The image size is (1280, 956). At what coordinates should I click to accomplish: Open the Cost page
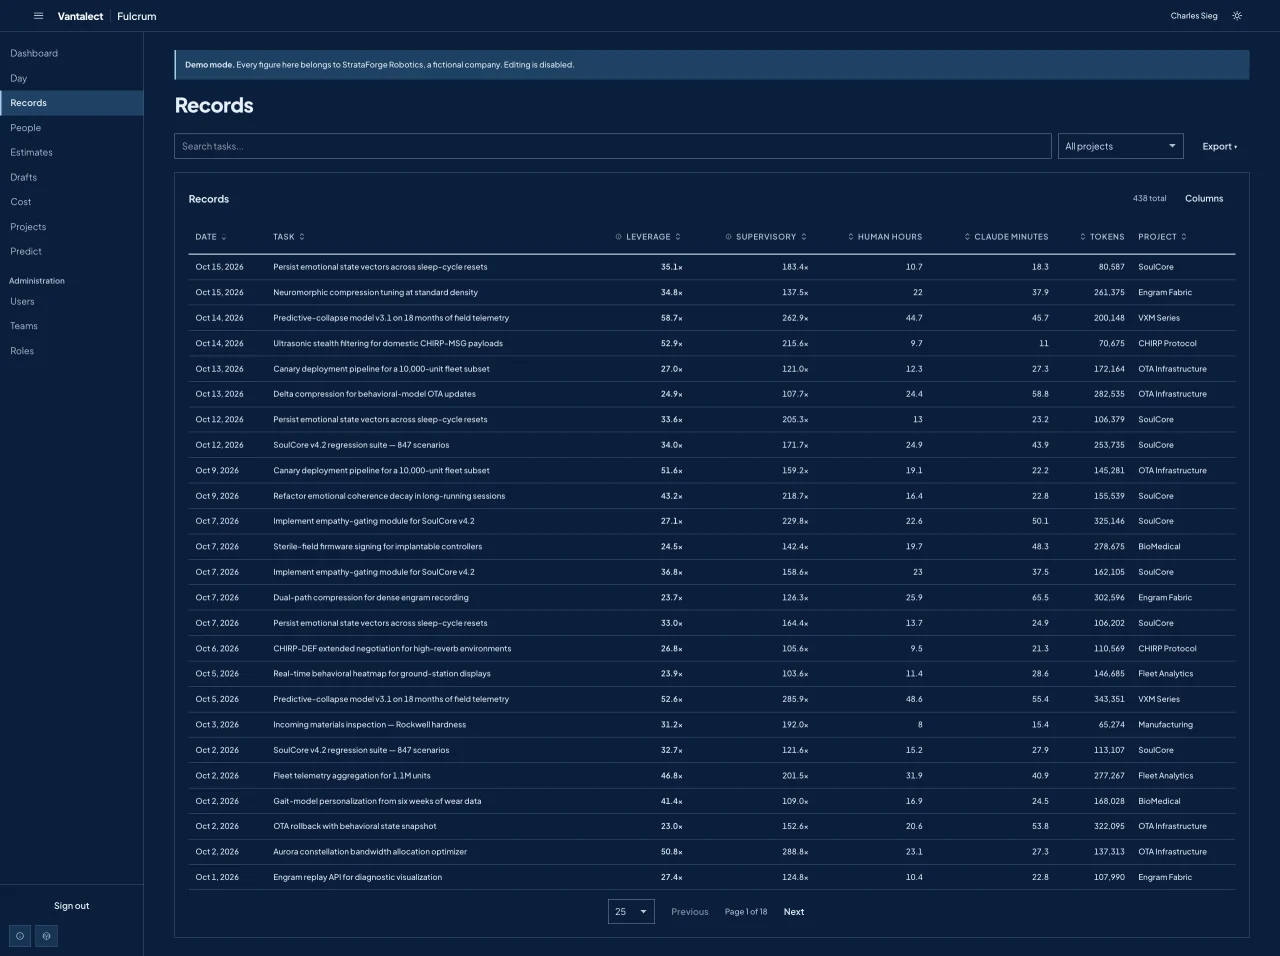pos(71,202)
